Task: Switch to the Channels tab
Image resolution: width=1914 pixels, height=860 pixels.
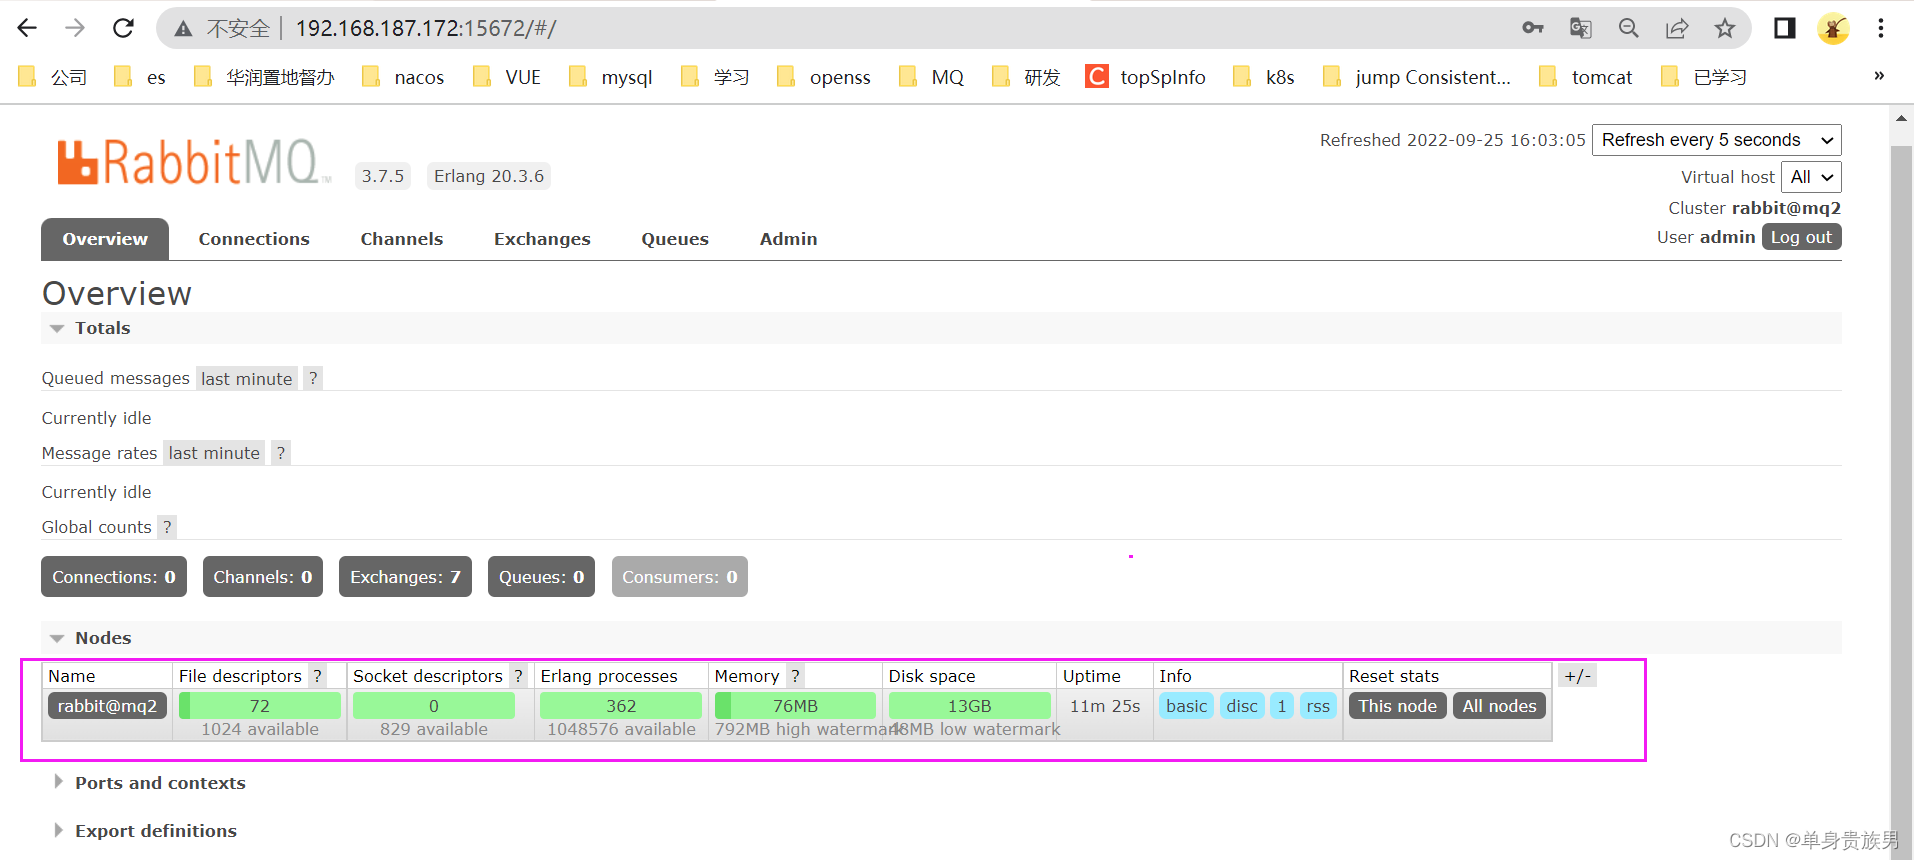Action: coord(402,239)
